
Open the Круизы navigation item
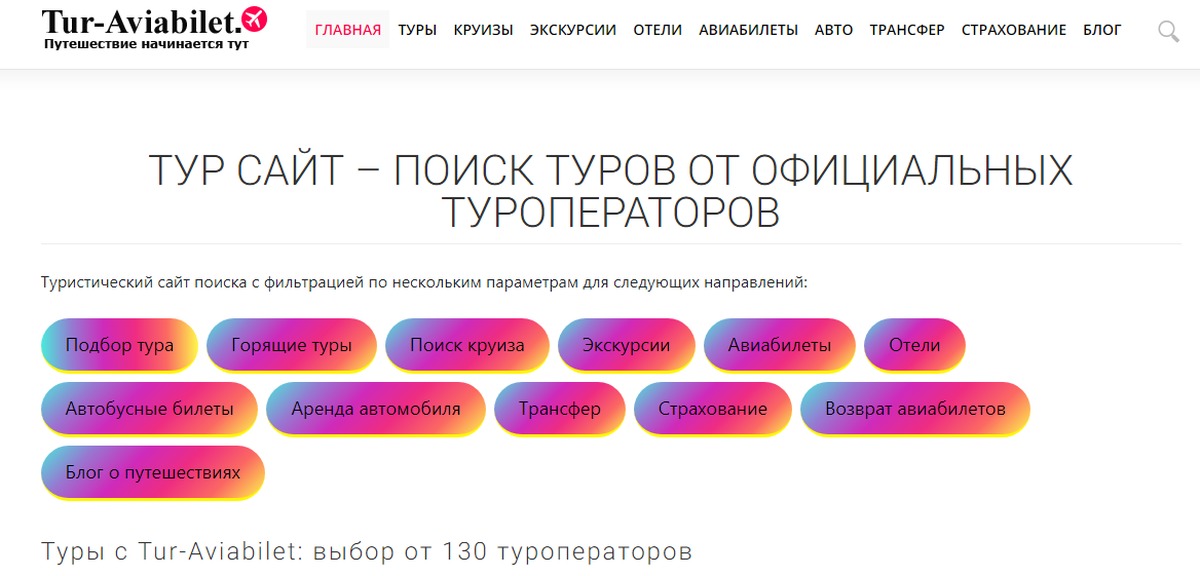pyautogui.click(x=483, y=30)
